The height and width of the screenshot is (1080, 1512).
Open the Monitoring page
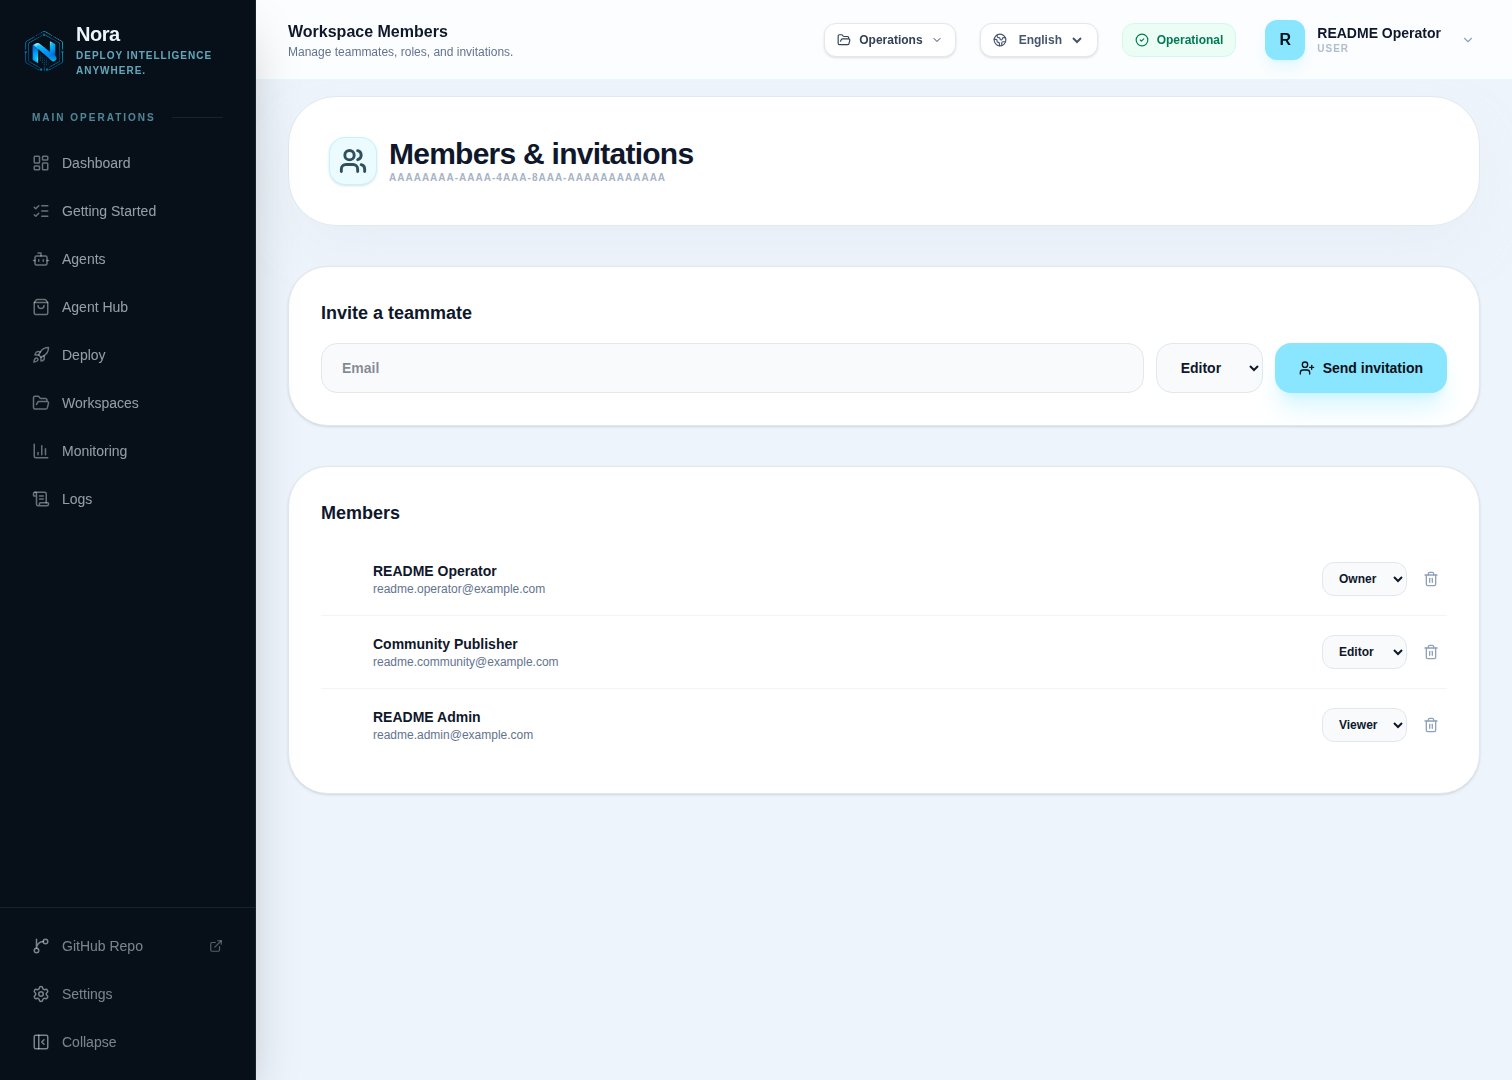pyautogui.click(x=128, y=451)
